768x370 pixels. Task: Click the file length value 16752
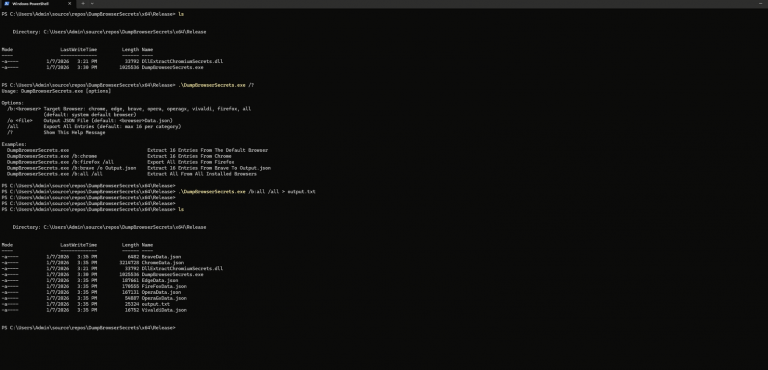(132, 310)
